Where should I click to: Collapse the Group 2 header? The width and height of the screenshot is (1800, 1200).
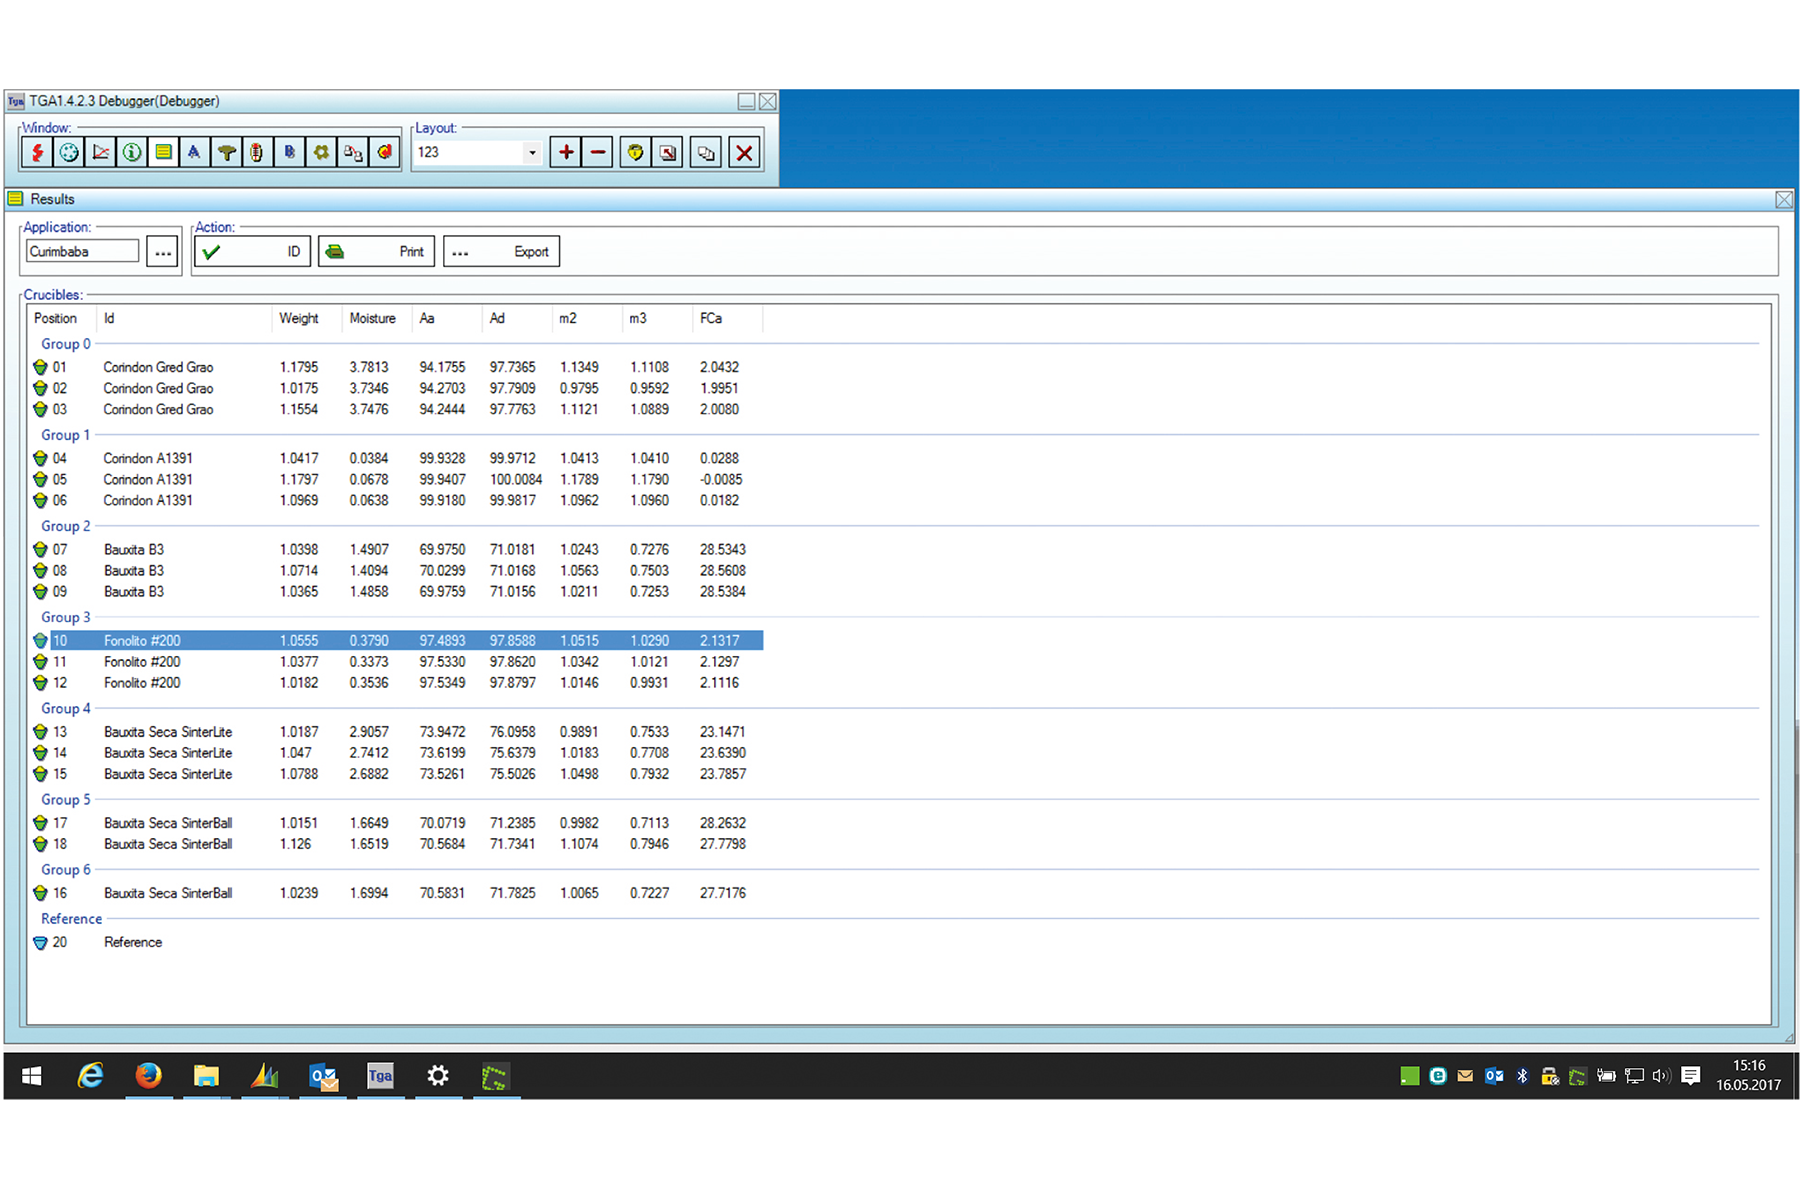tap(66, 526)
